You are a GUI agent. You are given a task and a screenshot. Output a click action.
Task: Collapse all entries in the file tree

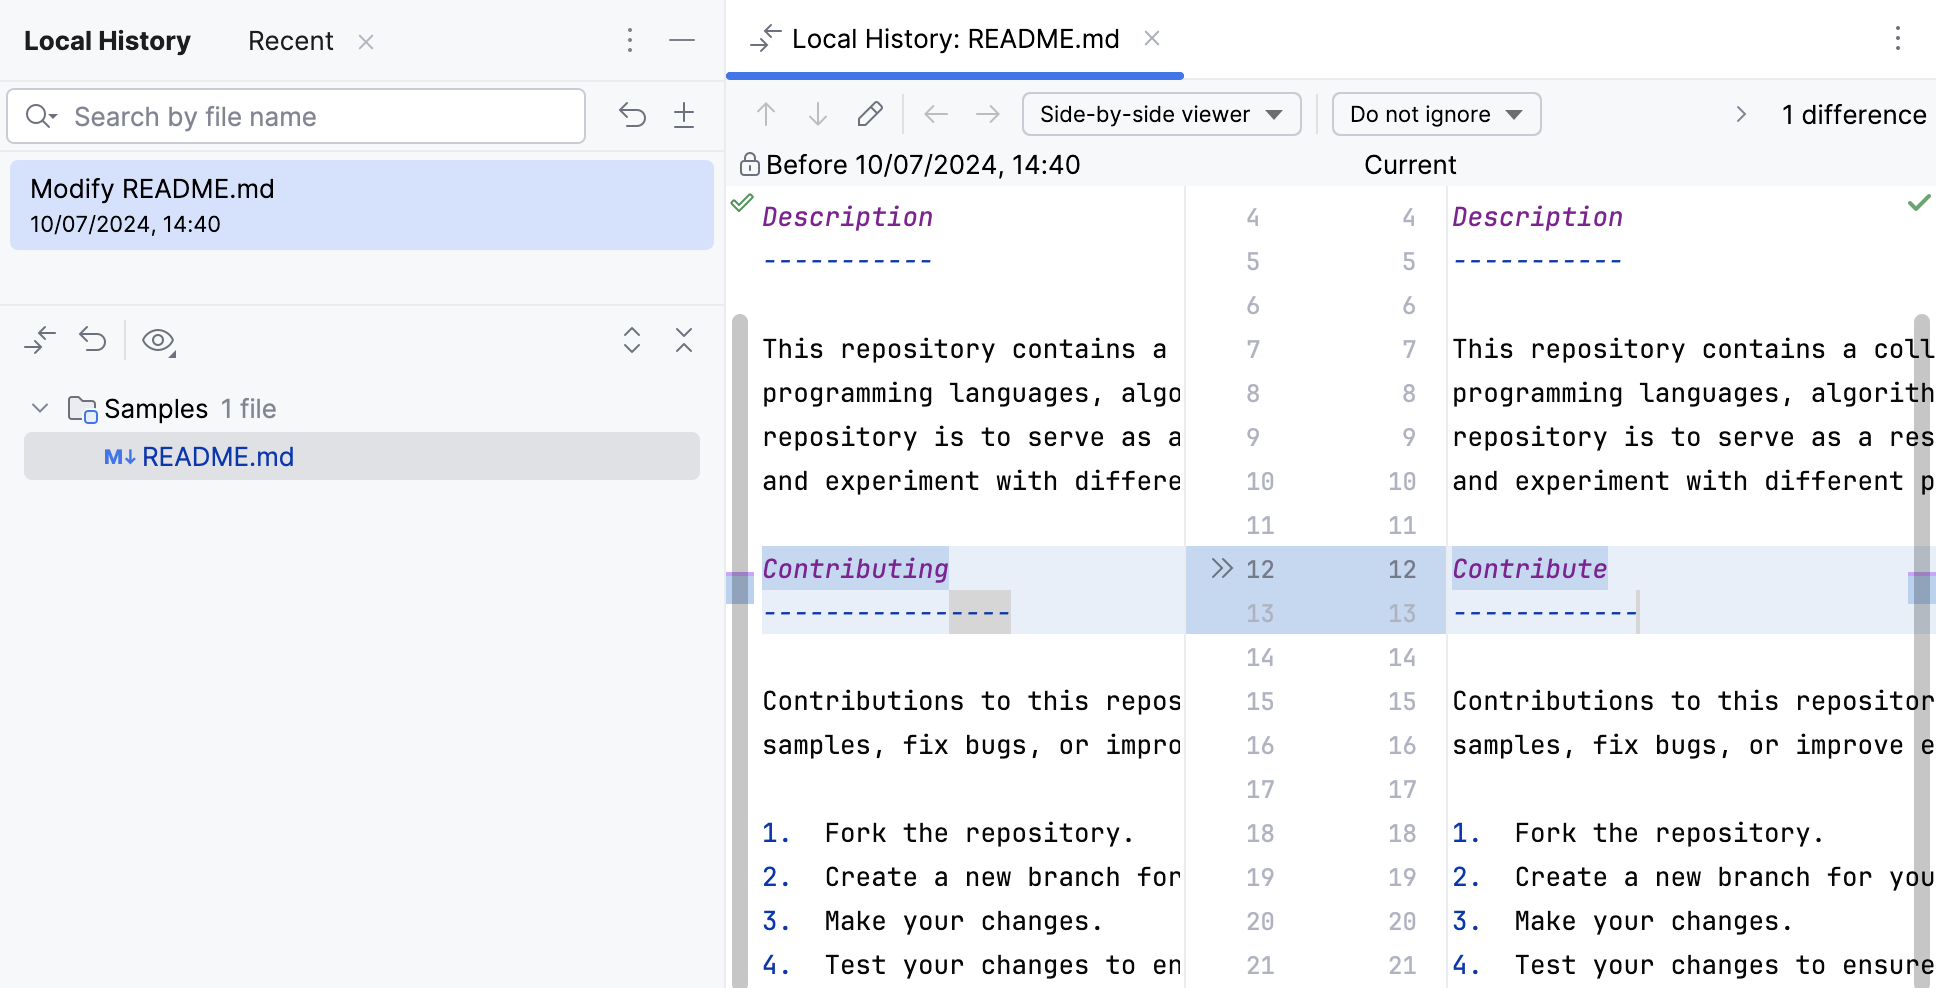pyautogui.click(x=684, y=341)
